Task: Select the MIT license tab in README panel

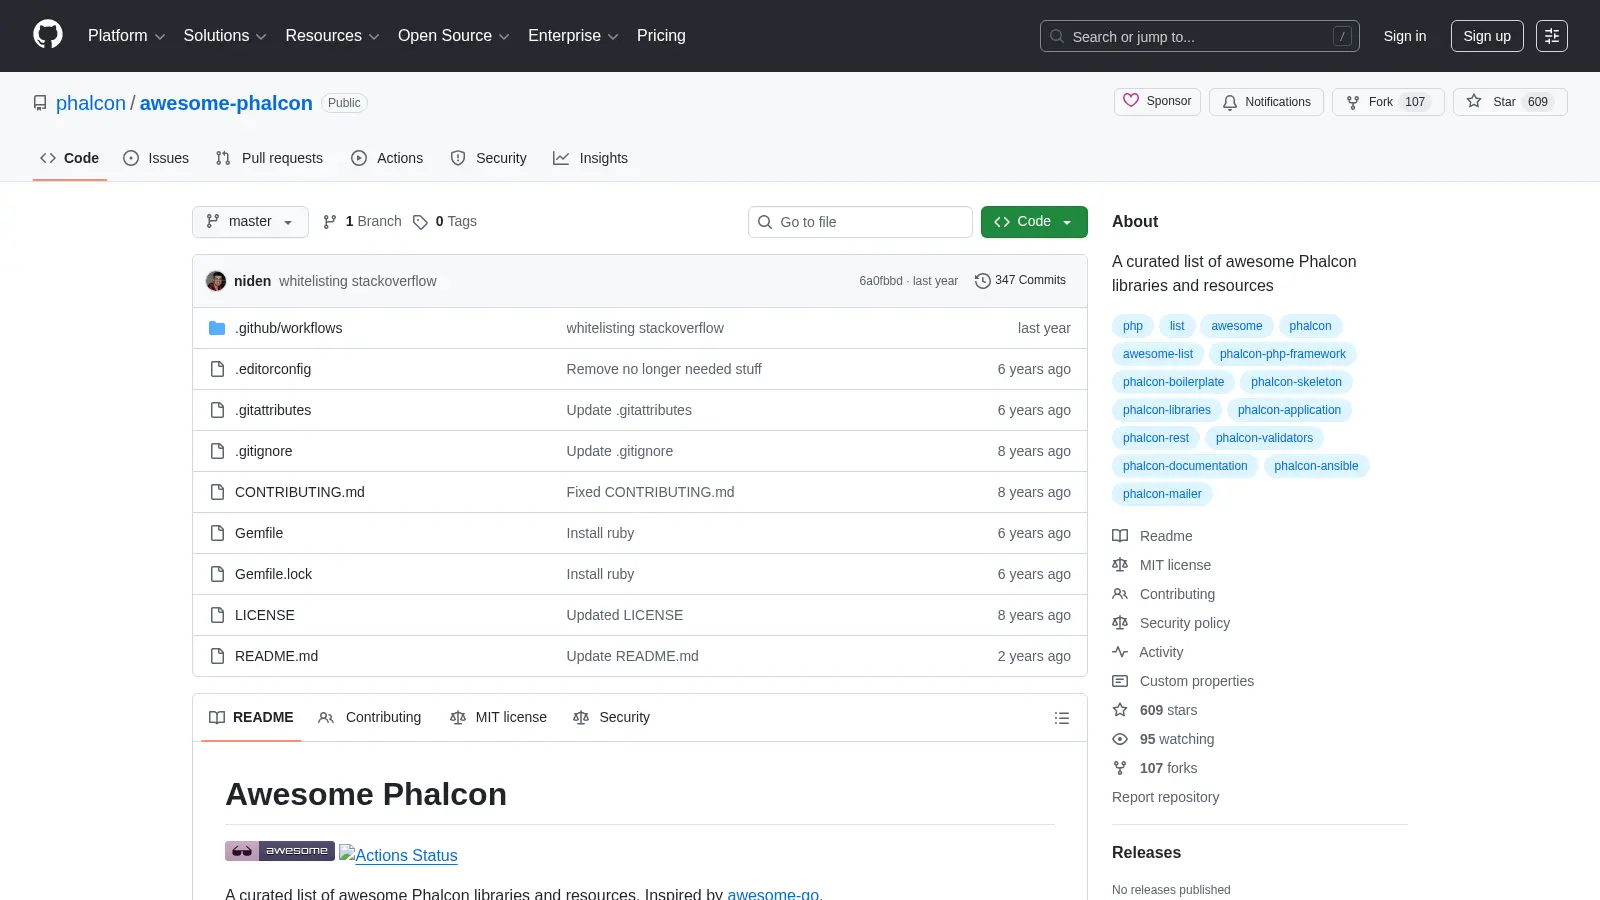Action: point(498,718)
